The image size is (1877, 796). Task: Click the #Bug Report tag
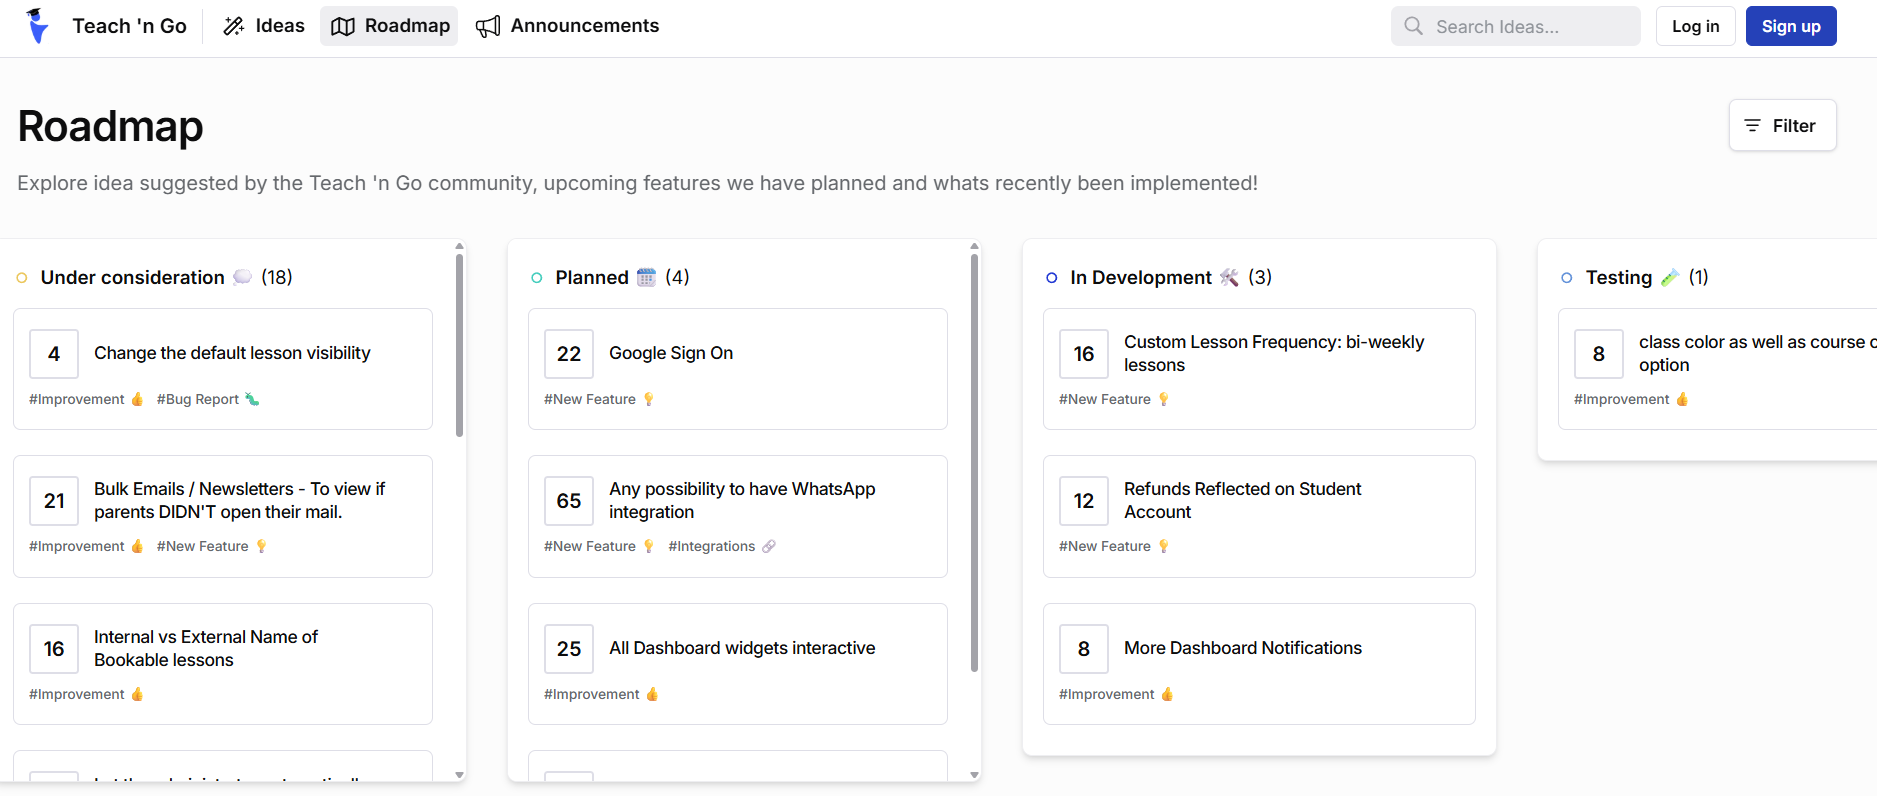(208, 399)
